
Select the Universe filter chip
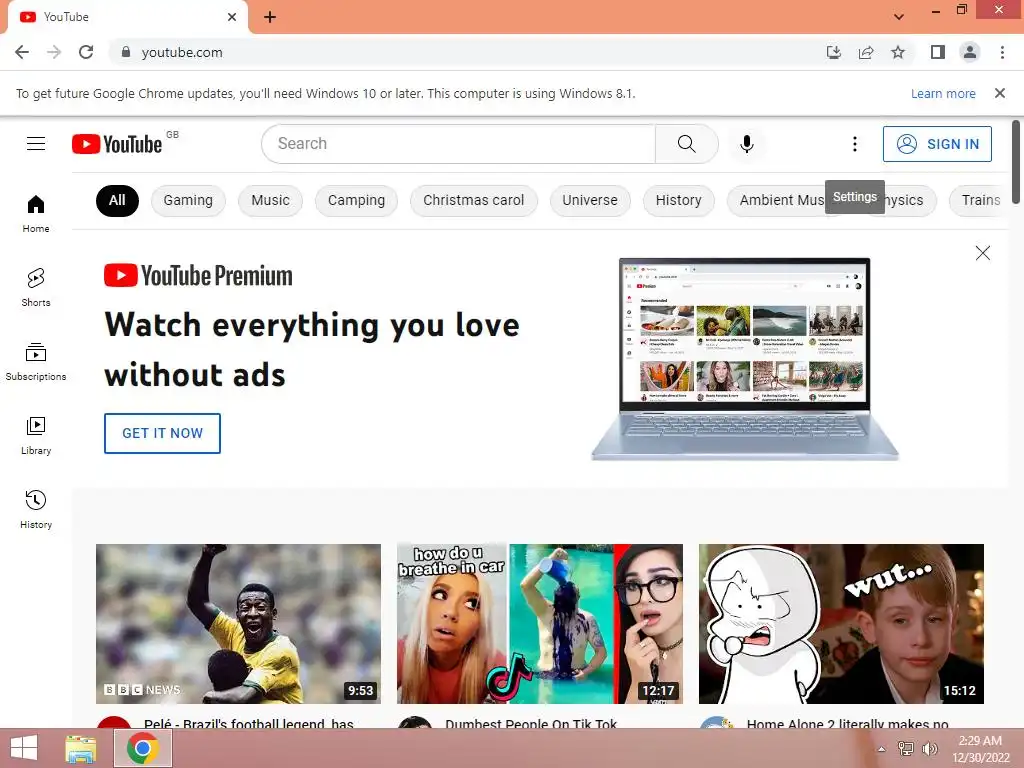[x=590, y=200]
